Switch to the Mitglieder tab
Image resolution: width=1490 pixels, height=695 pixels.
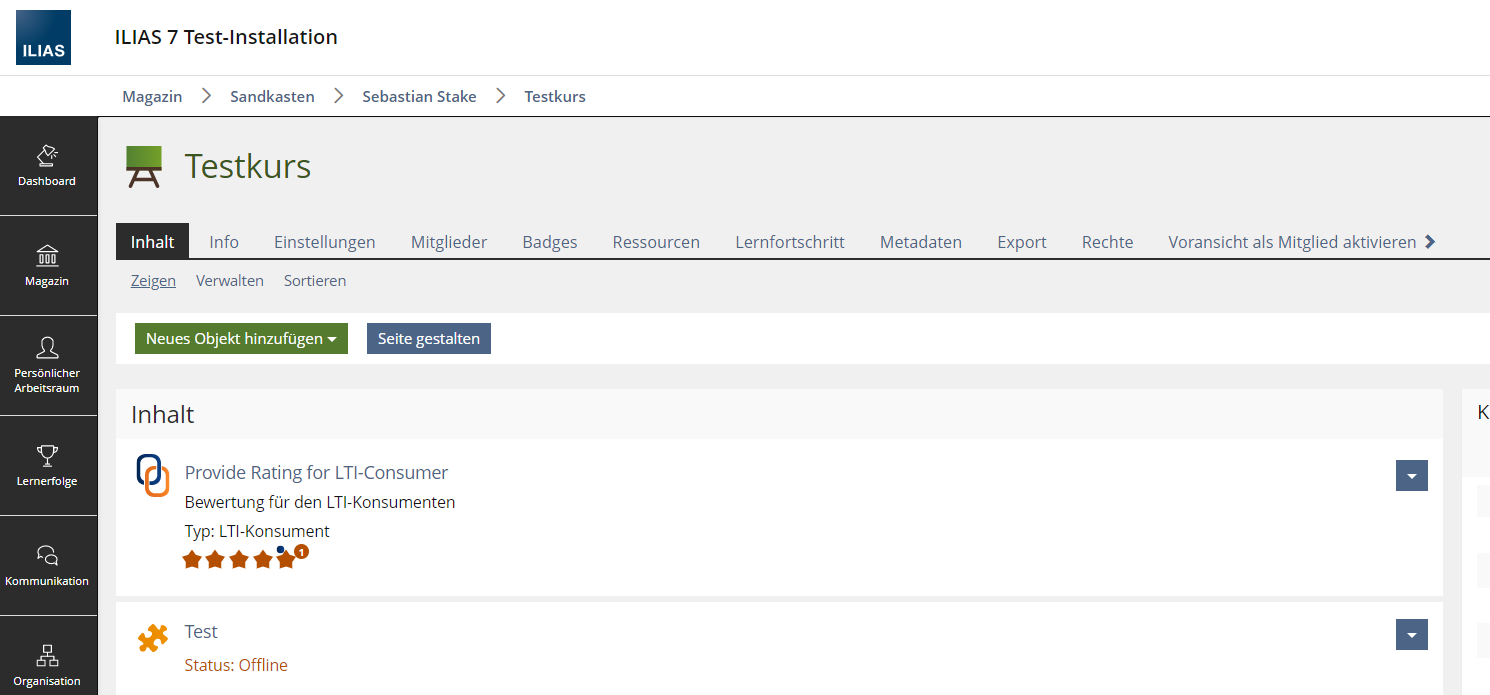coord(449,242)
